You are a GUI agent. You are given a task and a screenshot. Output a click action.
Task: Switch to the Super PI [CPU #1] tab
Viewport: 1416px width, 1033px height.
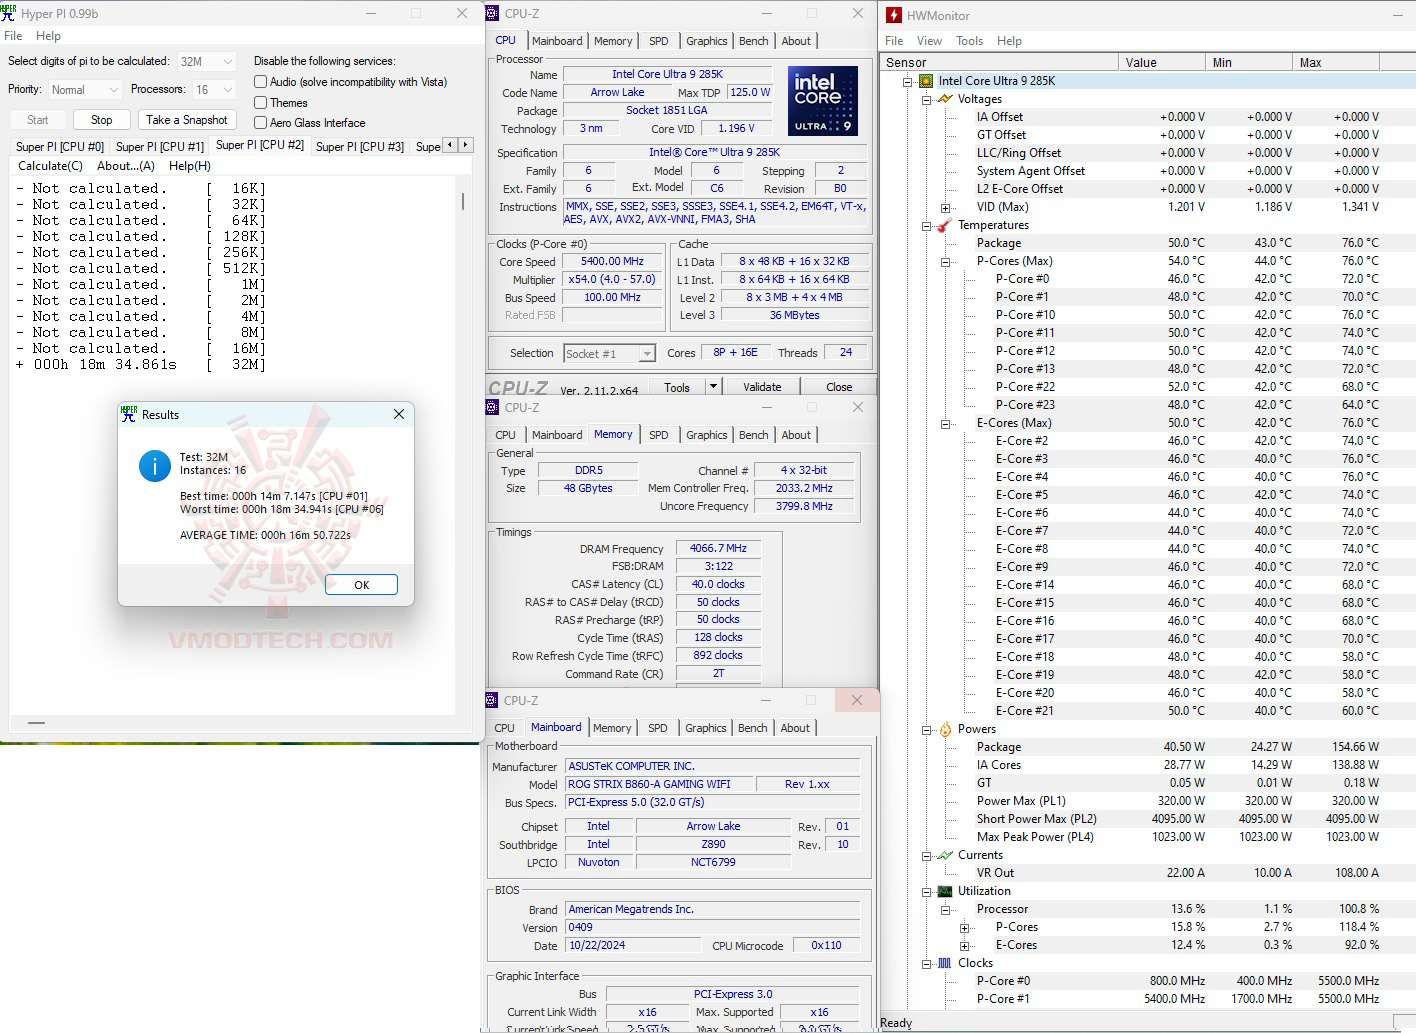(x=160, y=146)
